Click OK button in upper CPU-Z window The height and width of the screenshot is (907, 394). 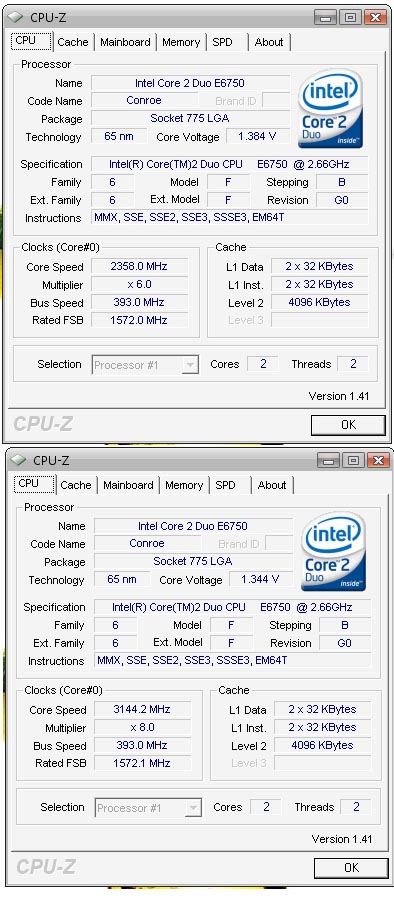348,425
